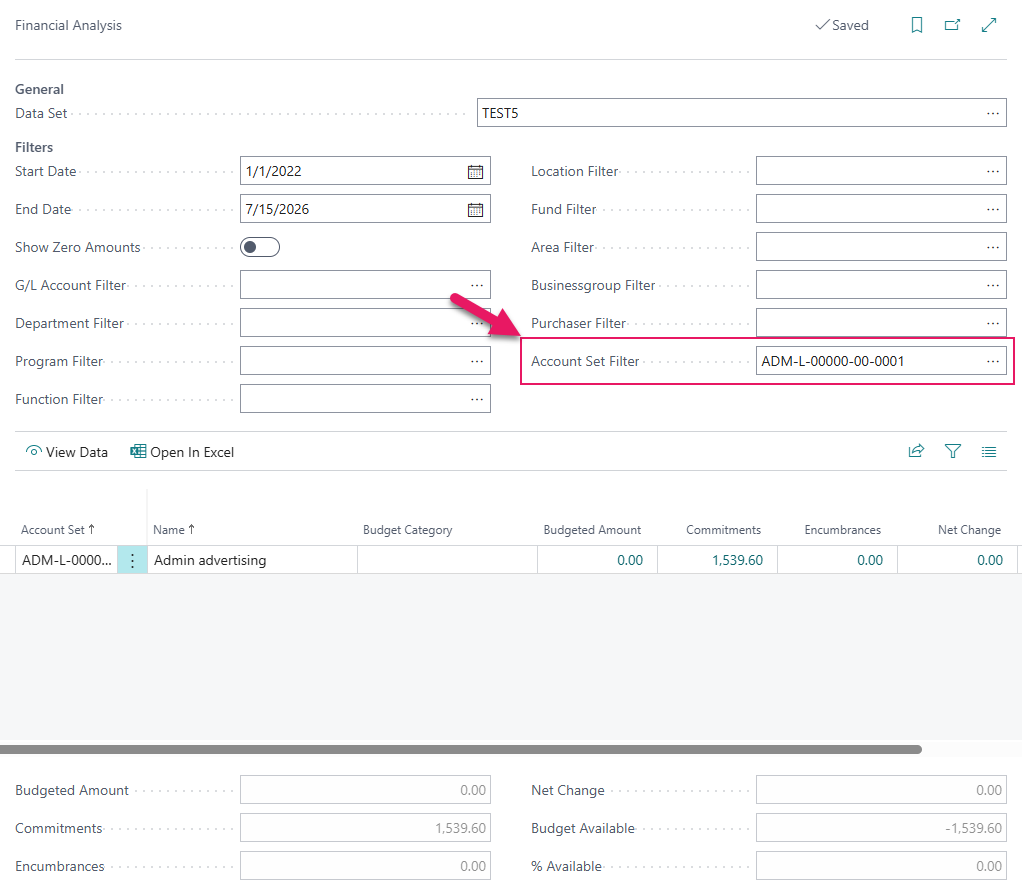
Task: Open Data Set TEST5 lookup ellipsis
Action: point(993,113)
